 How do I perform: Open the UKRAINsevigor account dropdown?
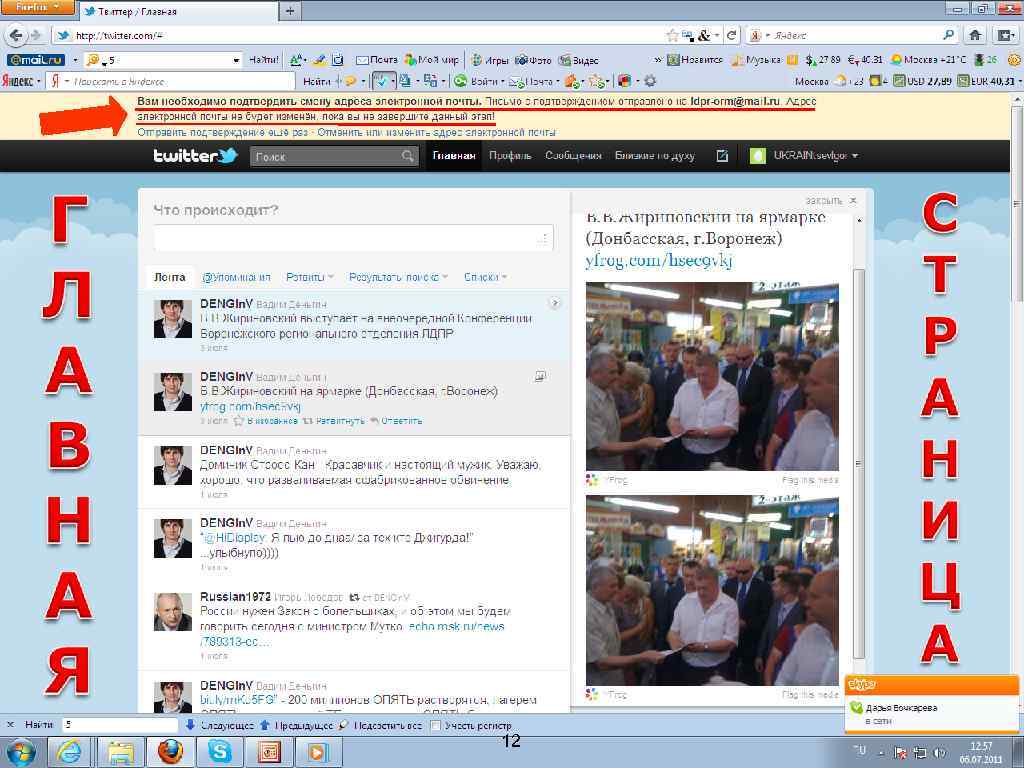[x=805, y=155]
